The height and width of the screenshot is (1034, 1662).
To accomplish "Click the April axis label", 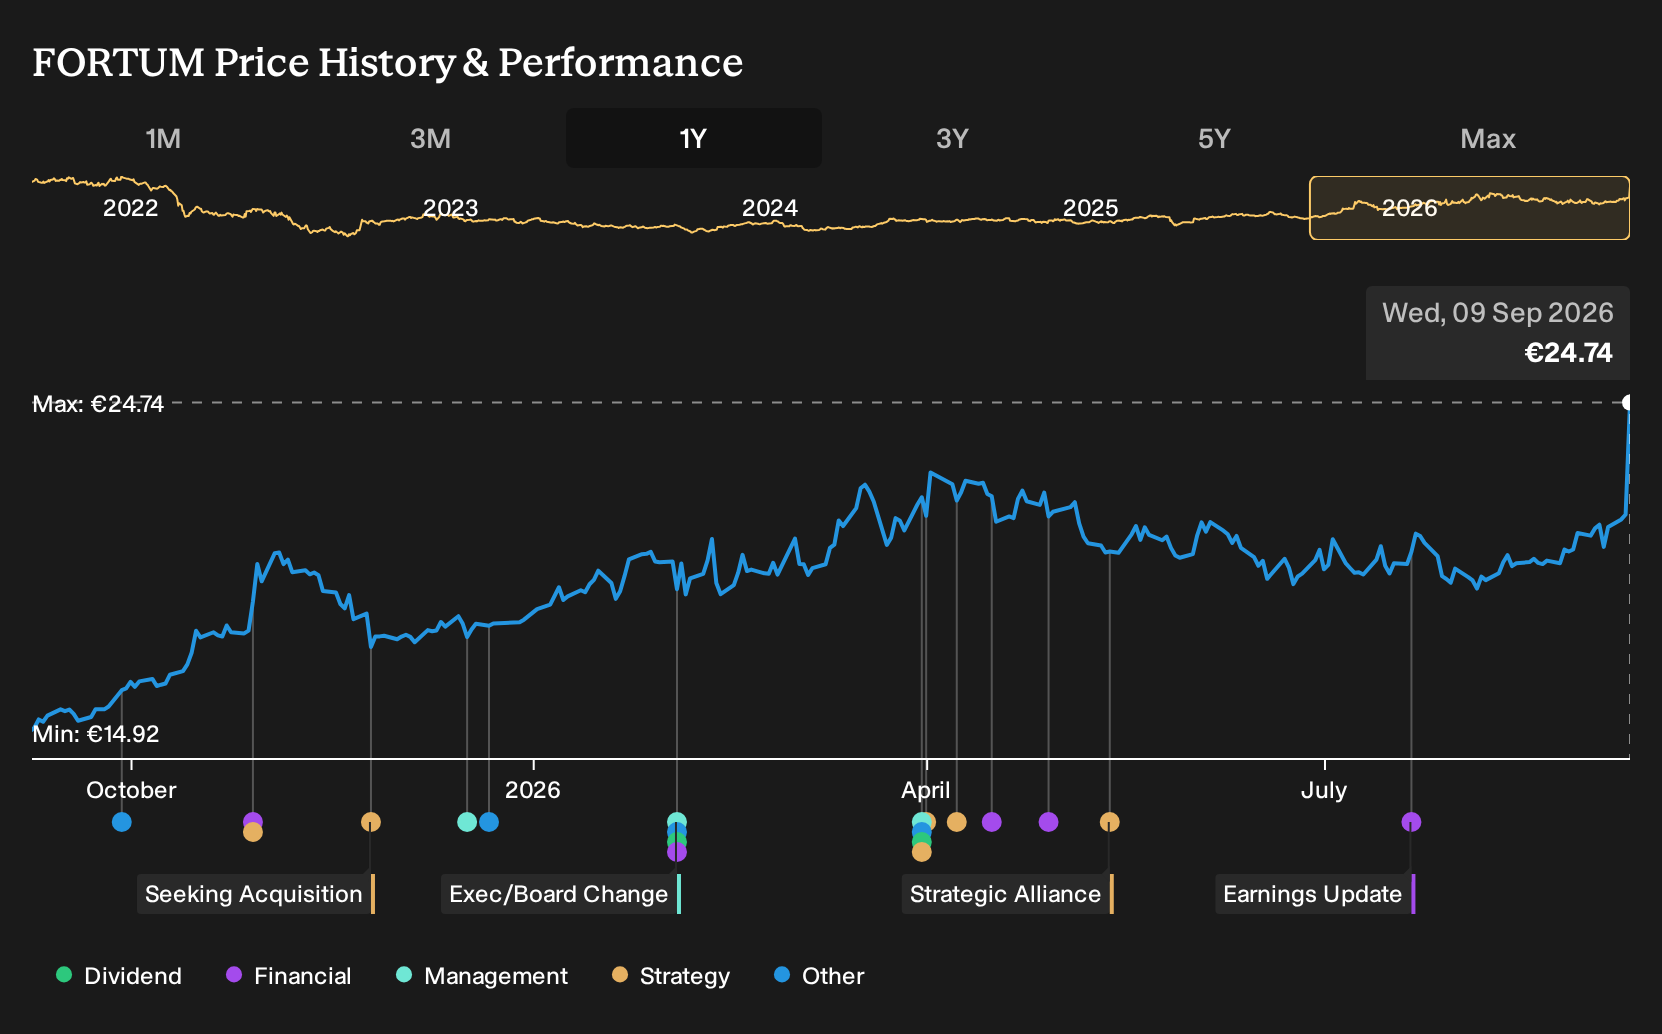I will click(926, 790).
